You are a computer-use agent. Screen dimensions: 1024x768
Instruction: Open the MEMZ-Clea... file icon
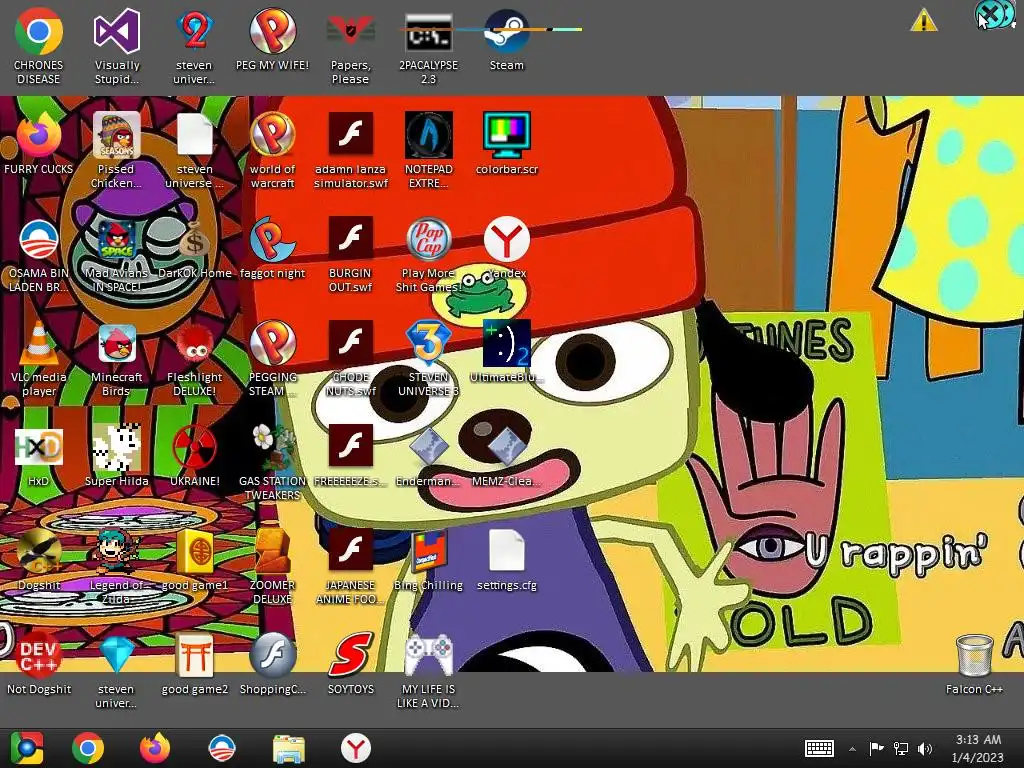point(507,447)
